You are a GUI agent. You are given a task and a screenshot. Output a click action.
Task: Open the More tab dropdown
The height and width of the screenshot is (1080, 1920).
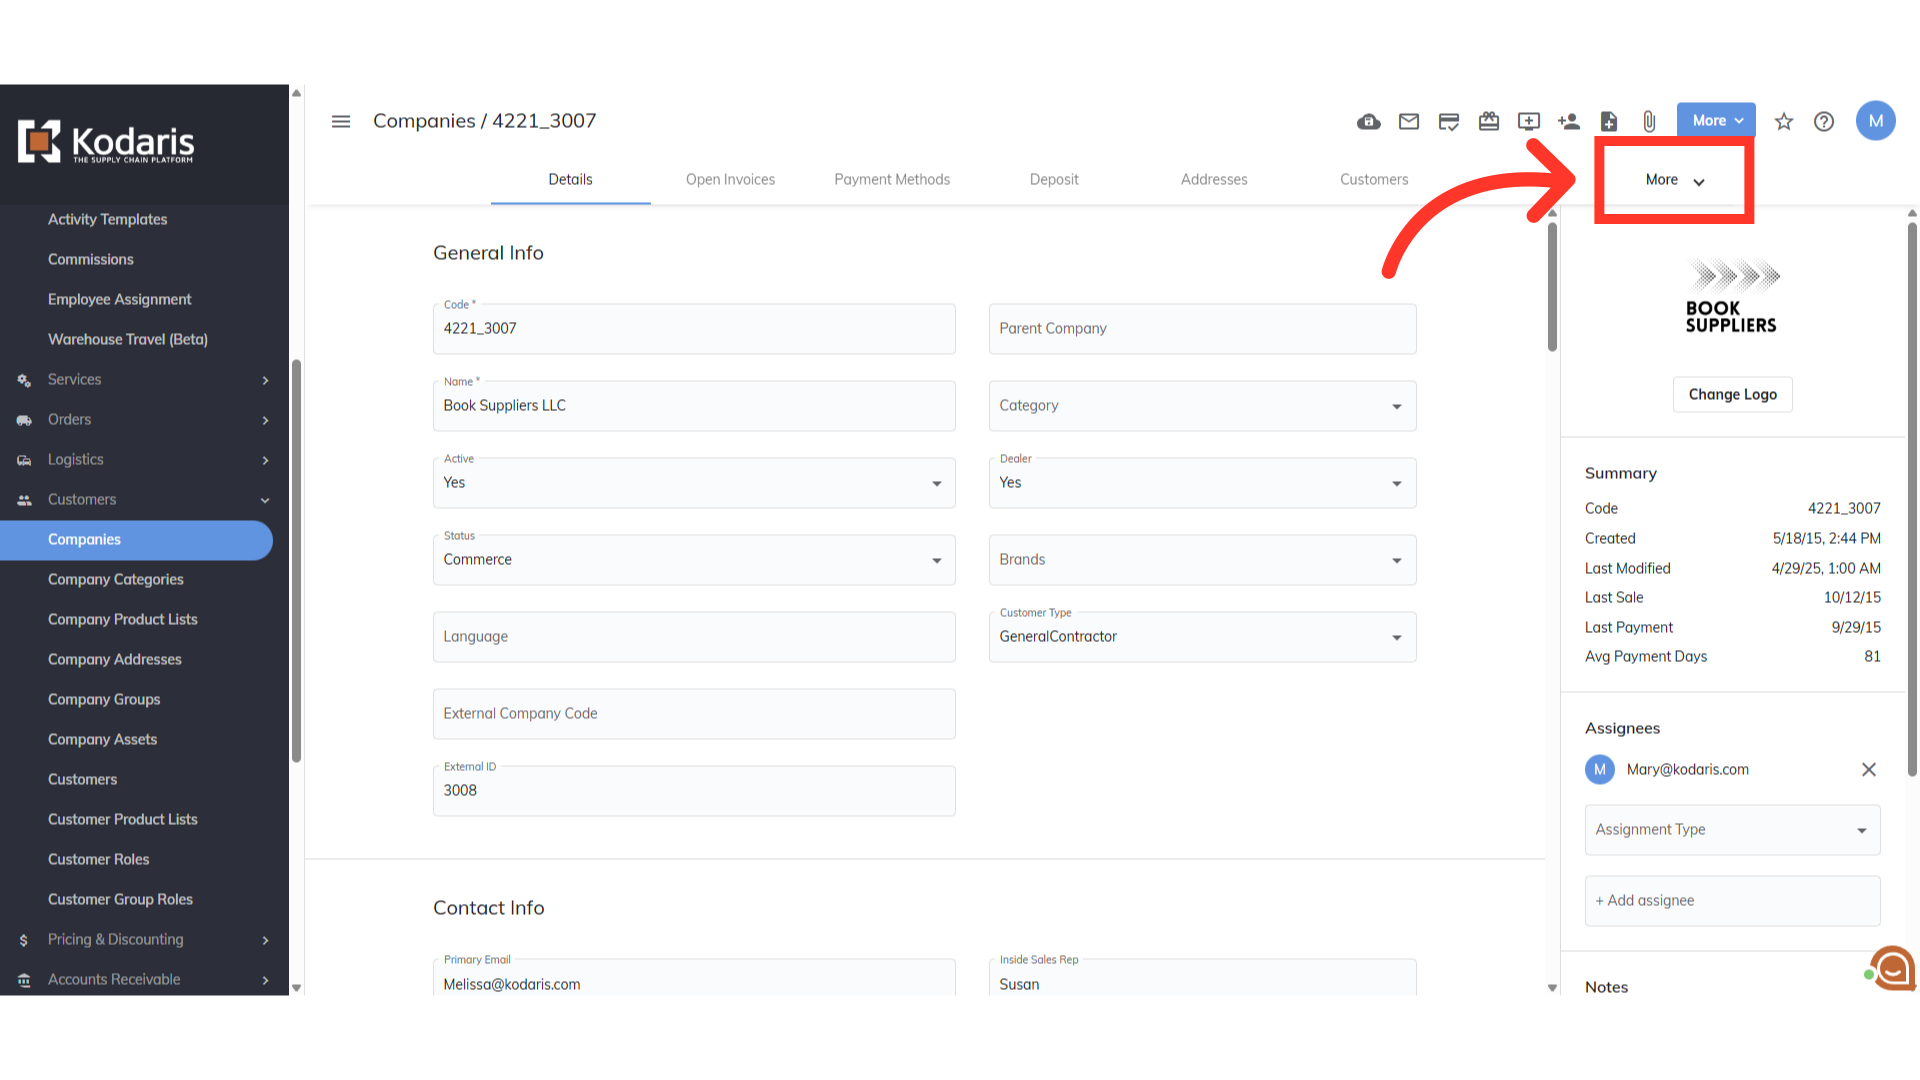[x=1673, y=180]
